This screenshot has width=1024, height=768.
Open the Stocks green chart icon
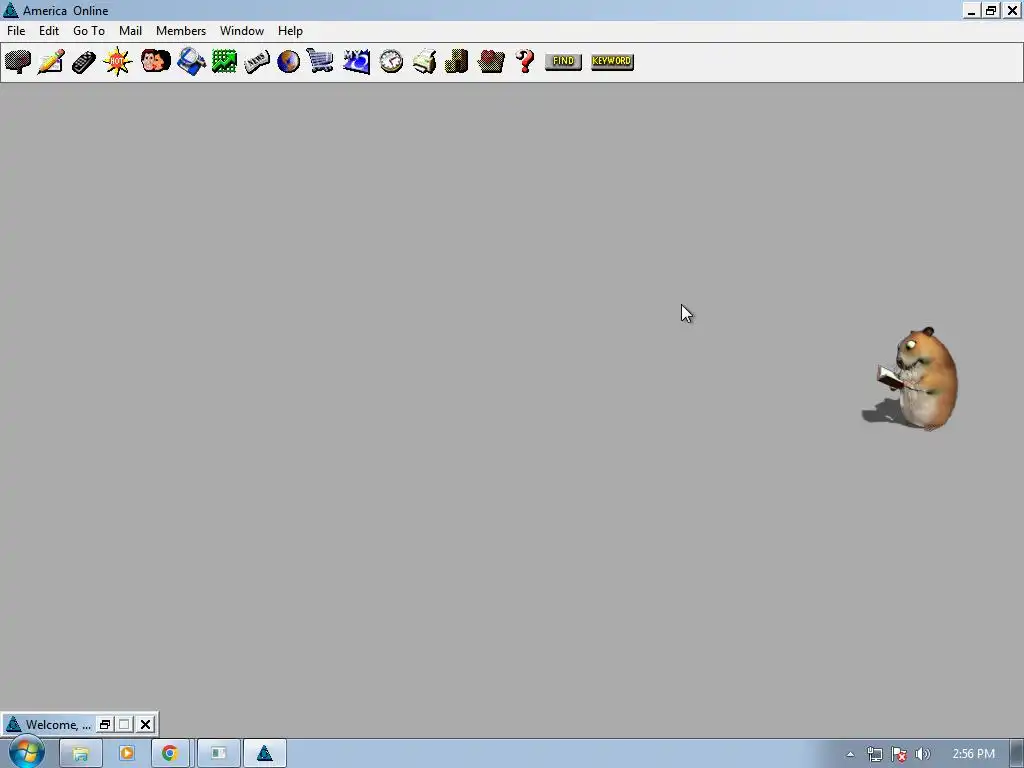pyautogui.click(x=224, y=61)
